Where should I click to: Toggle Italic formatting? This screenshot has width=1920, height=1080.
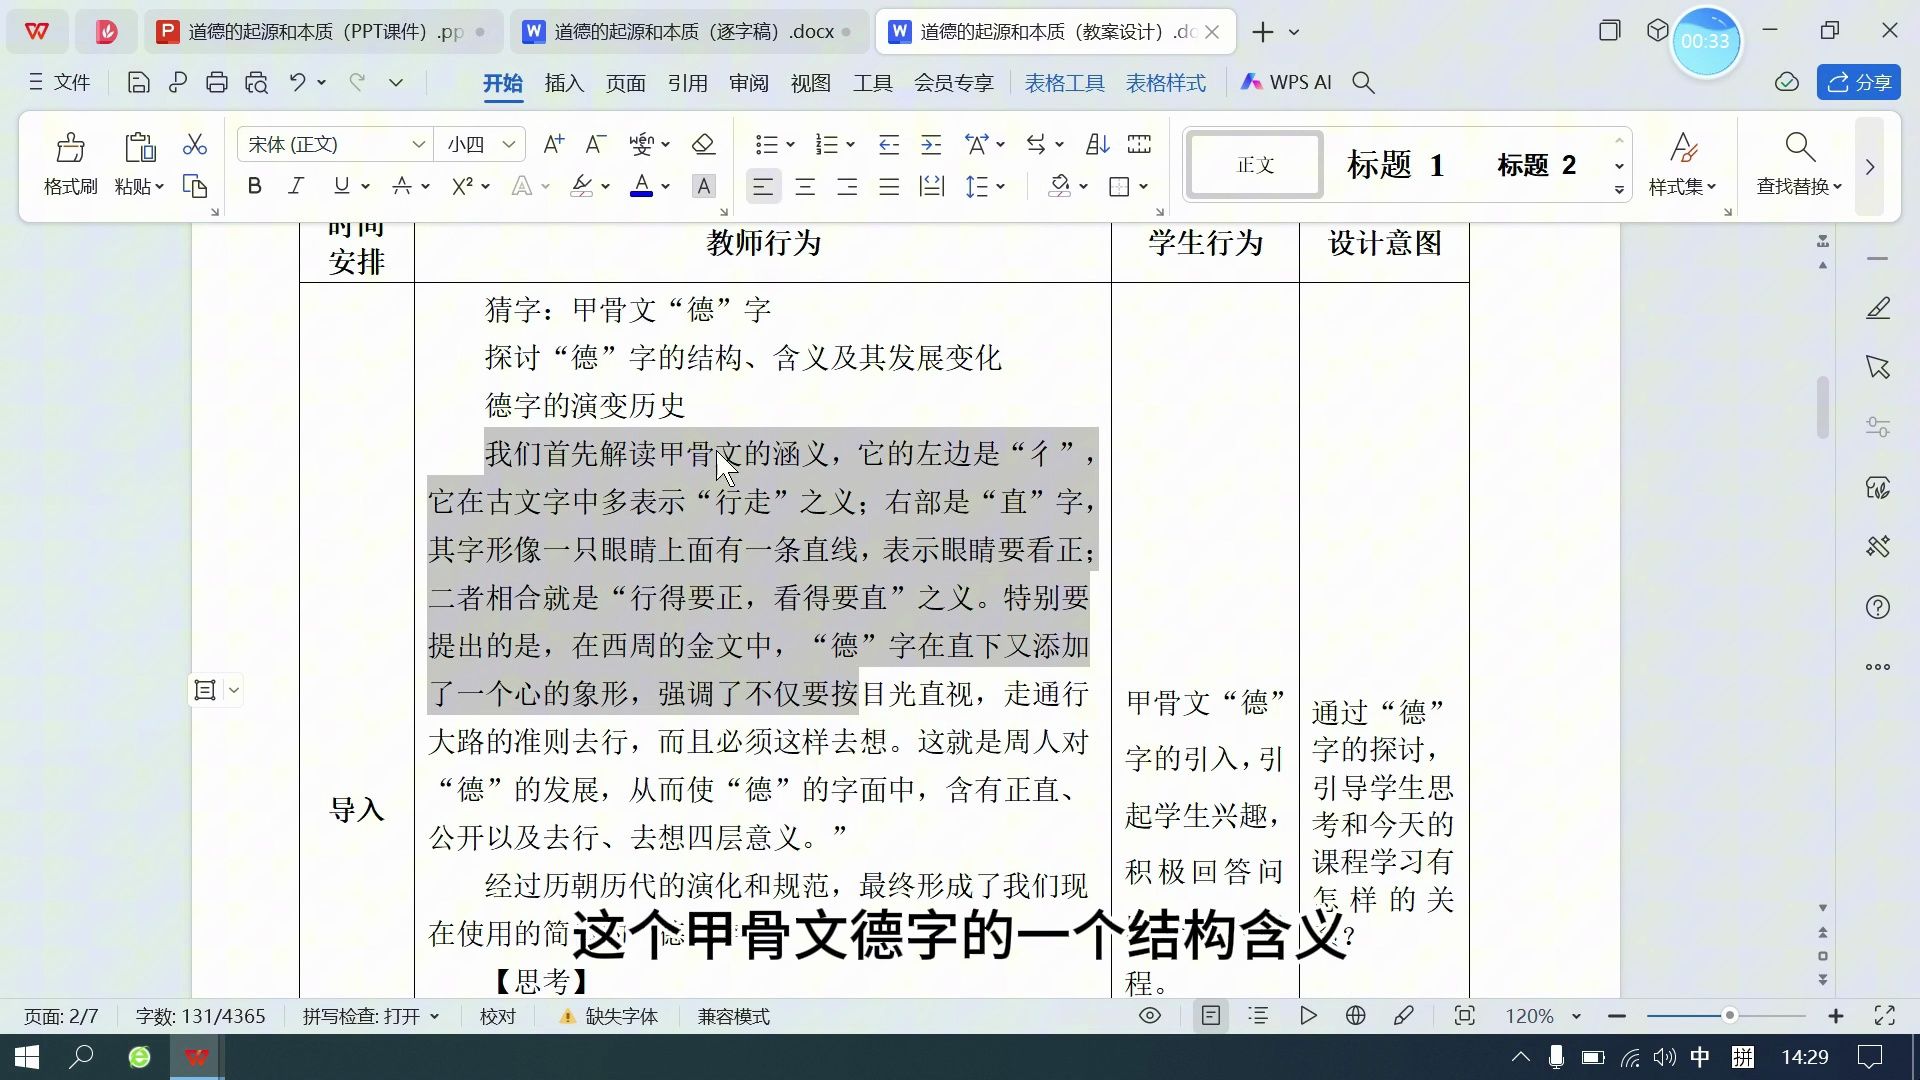[x=296, y=186]
